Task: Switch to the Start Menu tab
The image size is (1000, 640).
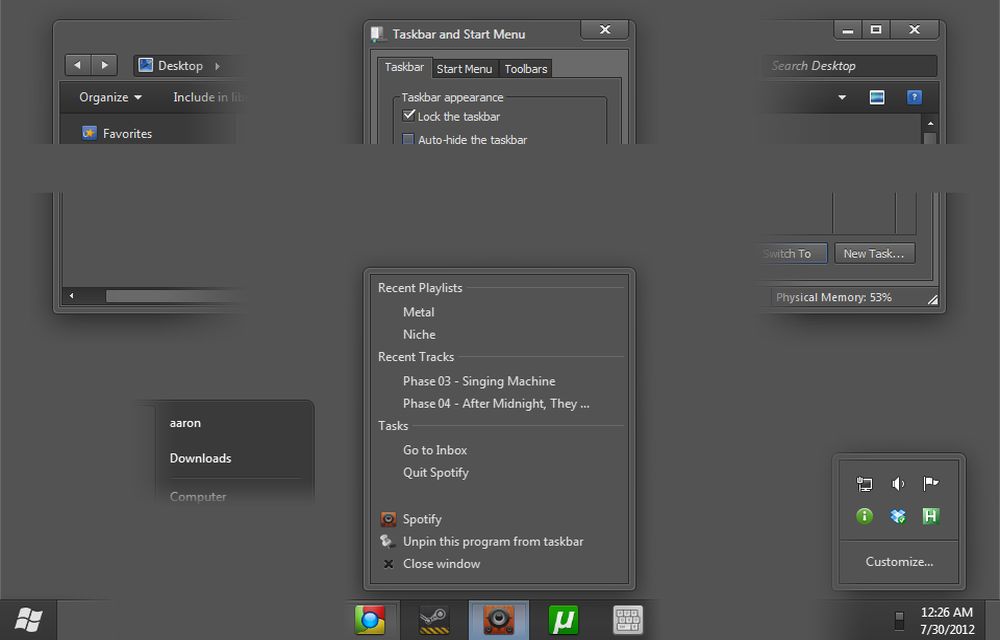Action: [x=464, y=69]
